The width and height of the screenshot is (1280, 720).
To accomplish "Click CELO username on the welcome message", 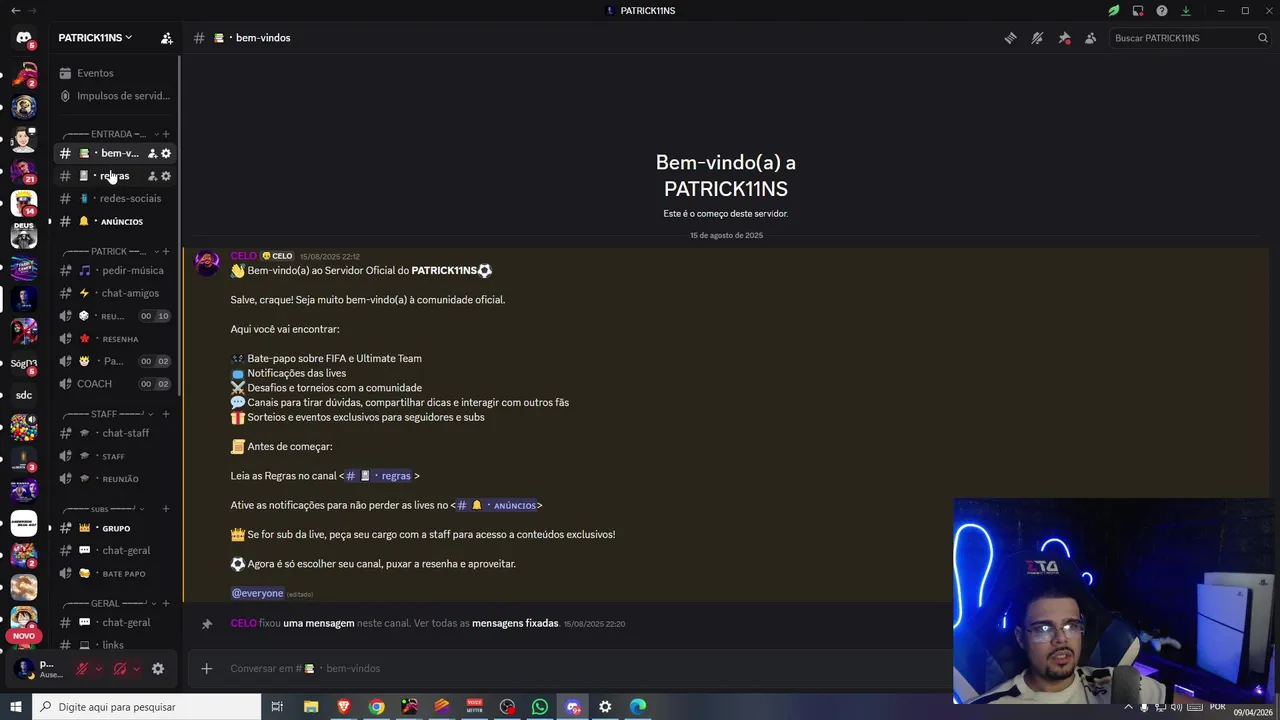I will click(x=244, y=256).
